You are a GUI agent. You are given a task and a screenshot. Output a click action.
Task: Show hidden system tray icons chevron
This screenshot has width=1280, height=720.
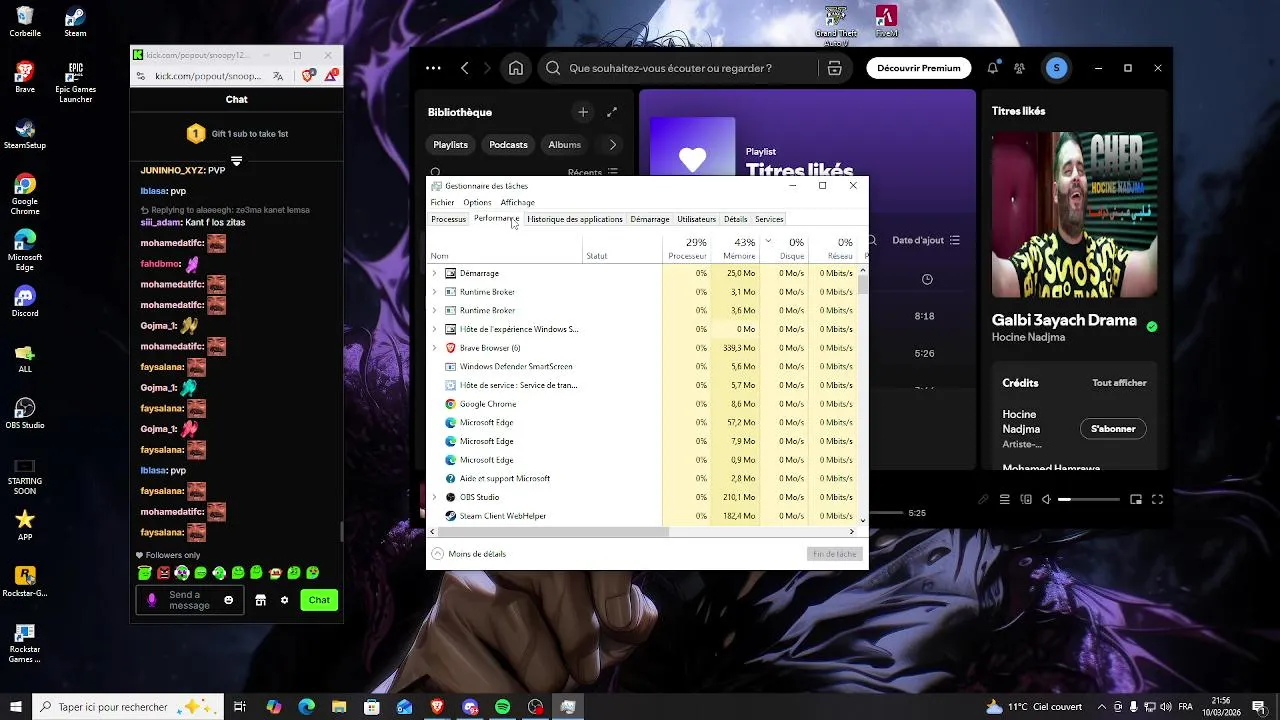point(1103,707)
